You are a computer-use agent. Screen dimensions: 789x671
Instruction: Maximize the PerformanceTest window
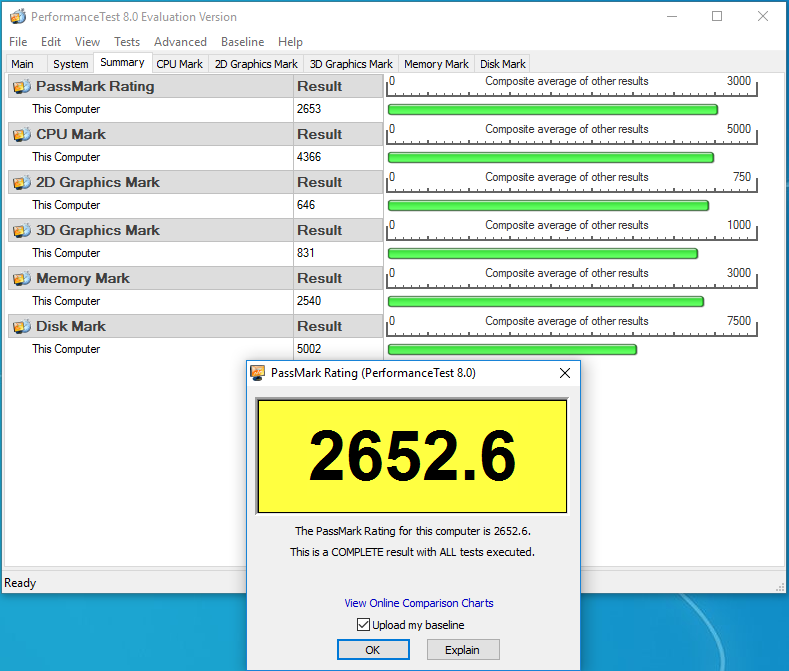pos(717,16)
